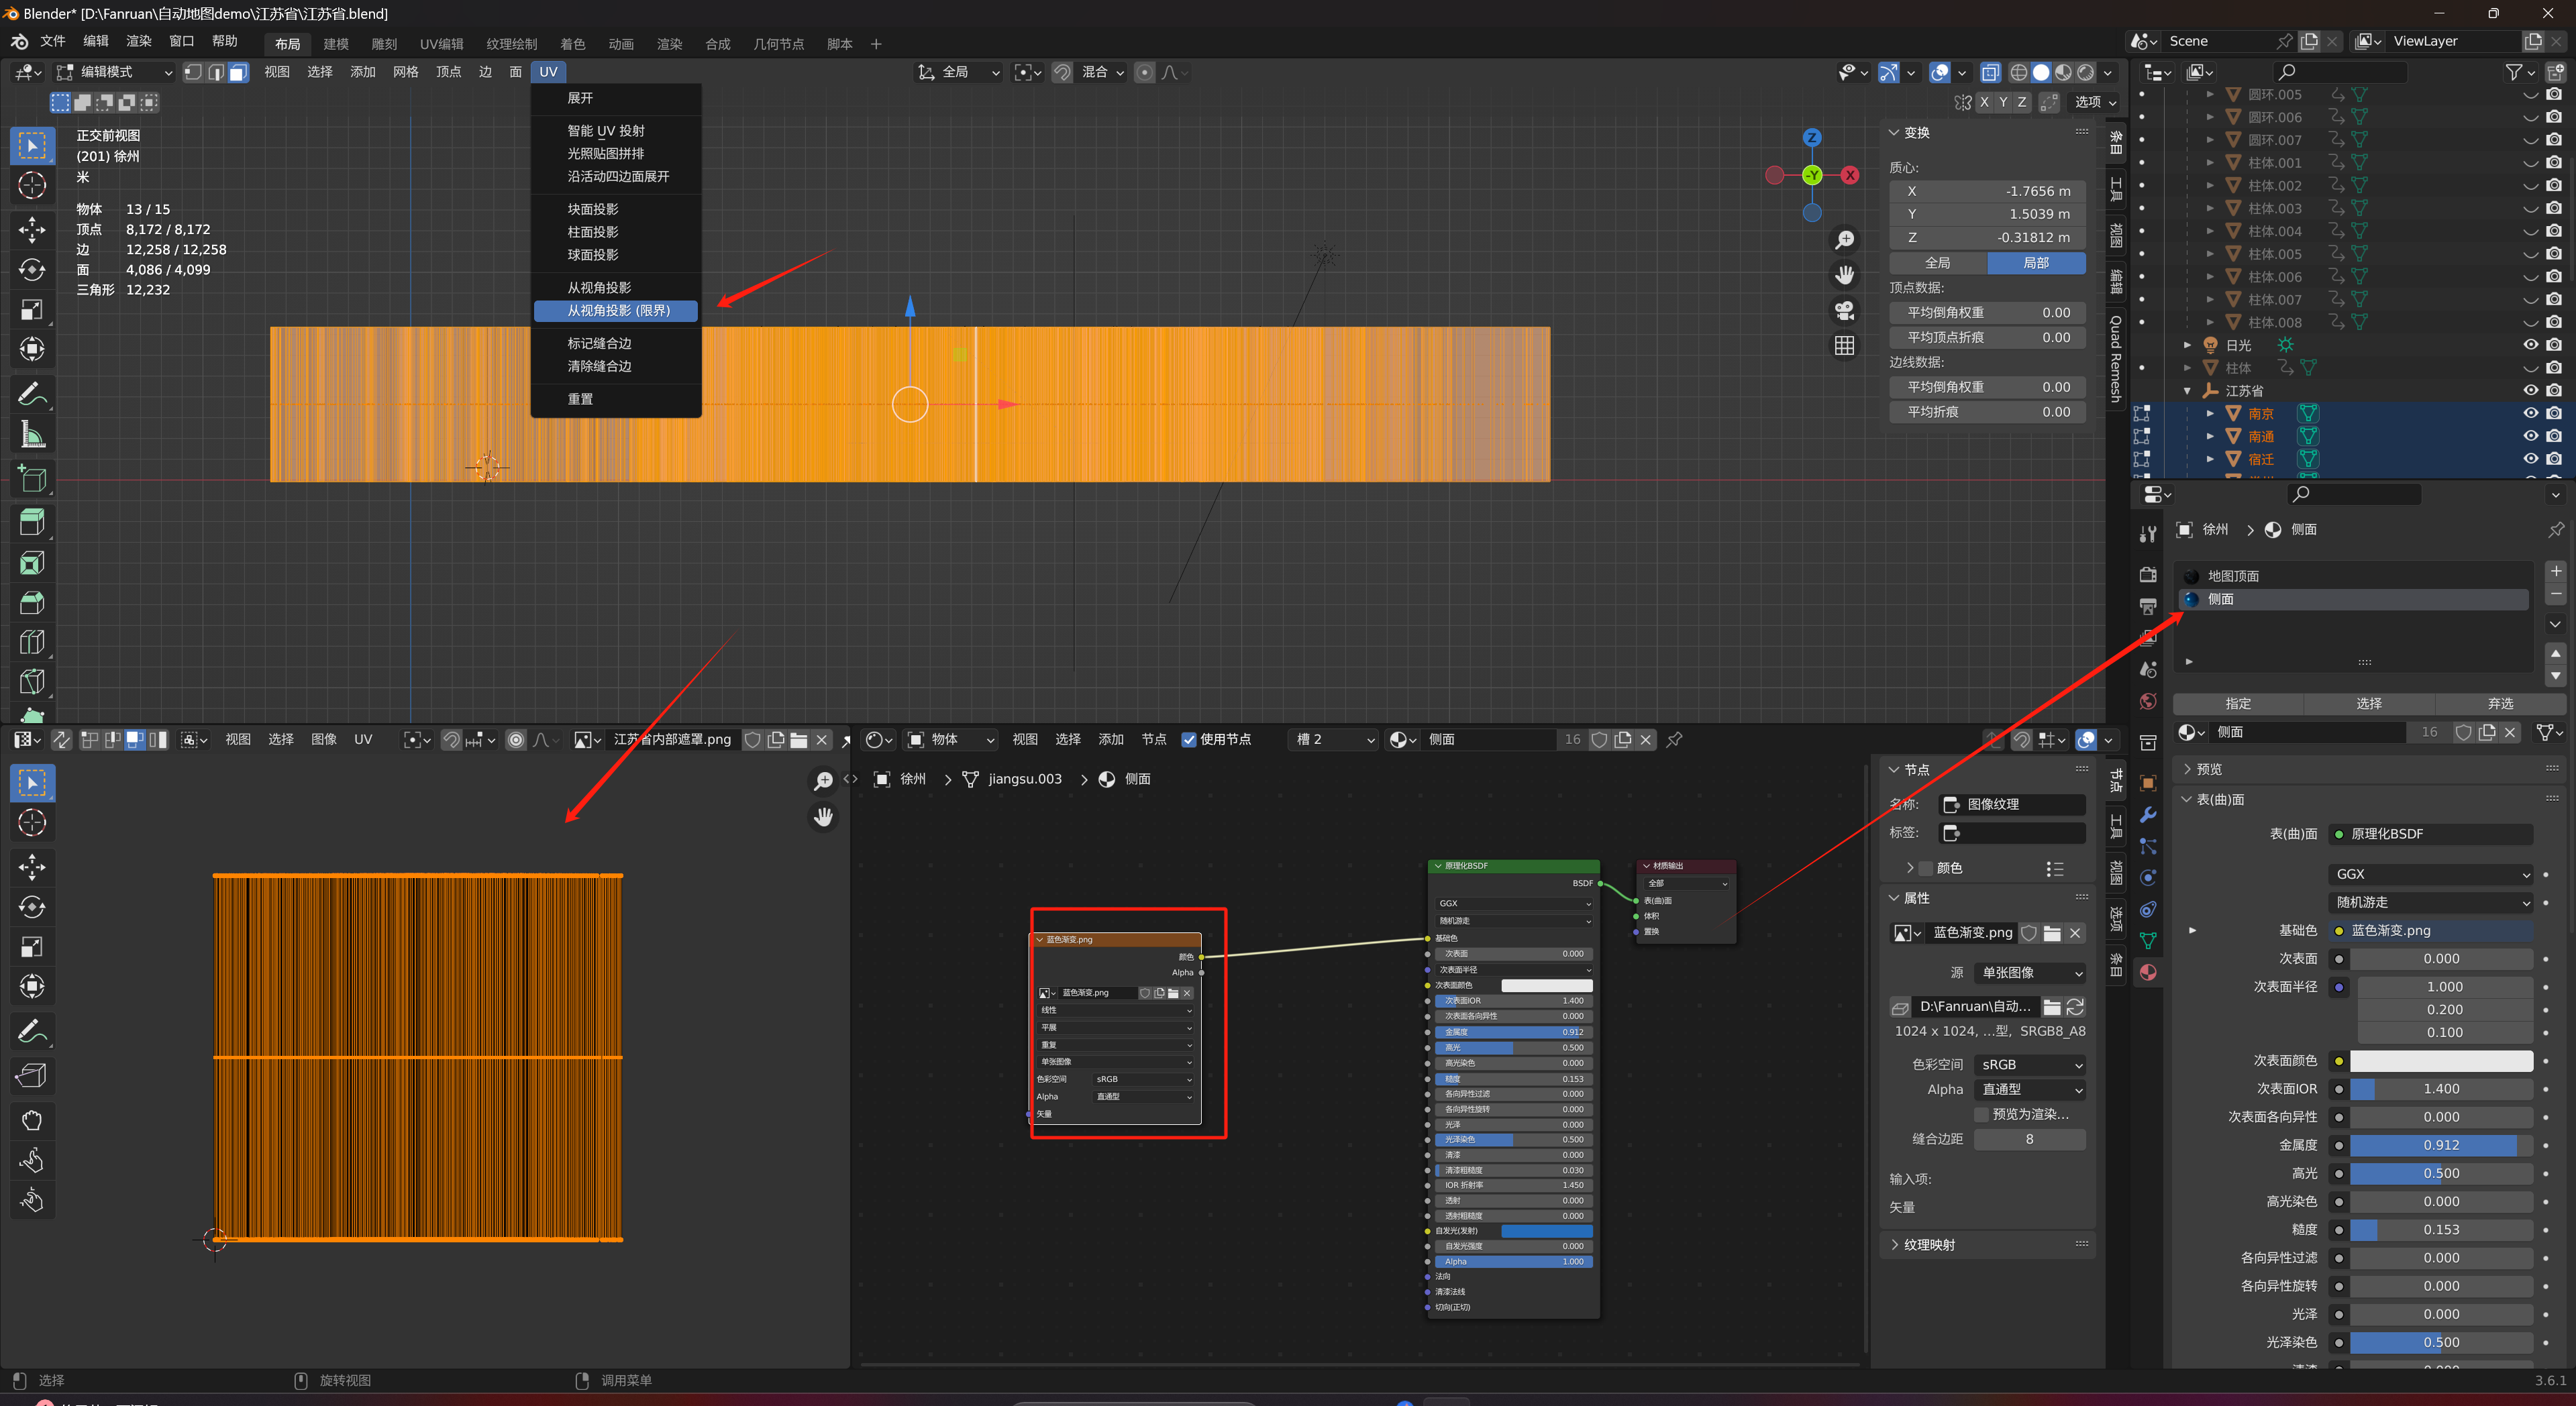Toggle the Use Nodes checkbox

[x=1189, y=740]
